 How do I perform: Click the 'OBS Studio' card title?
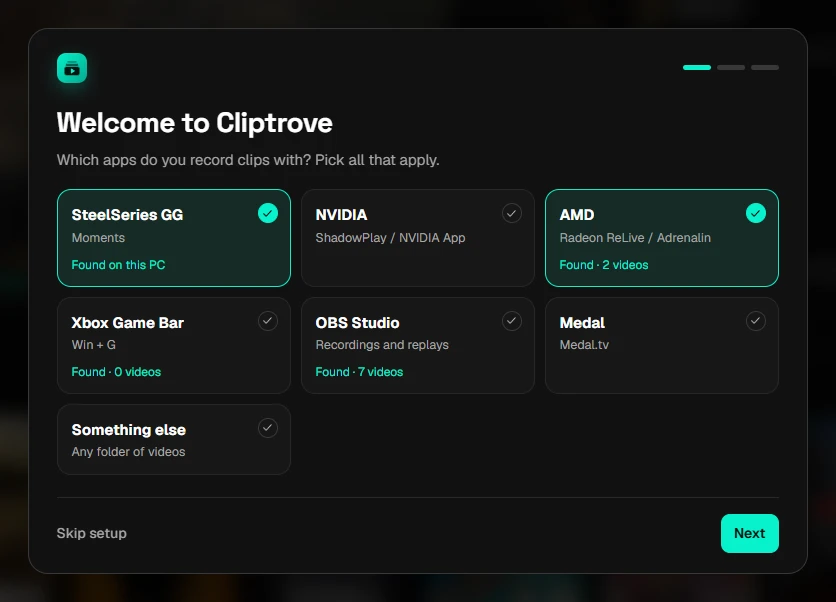coord(357,323)
